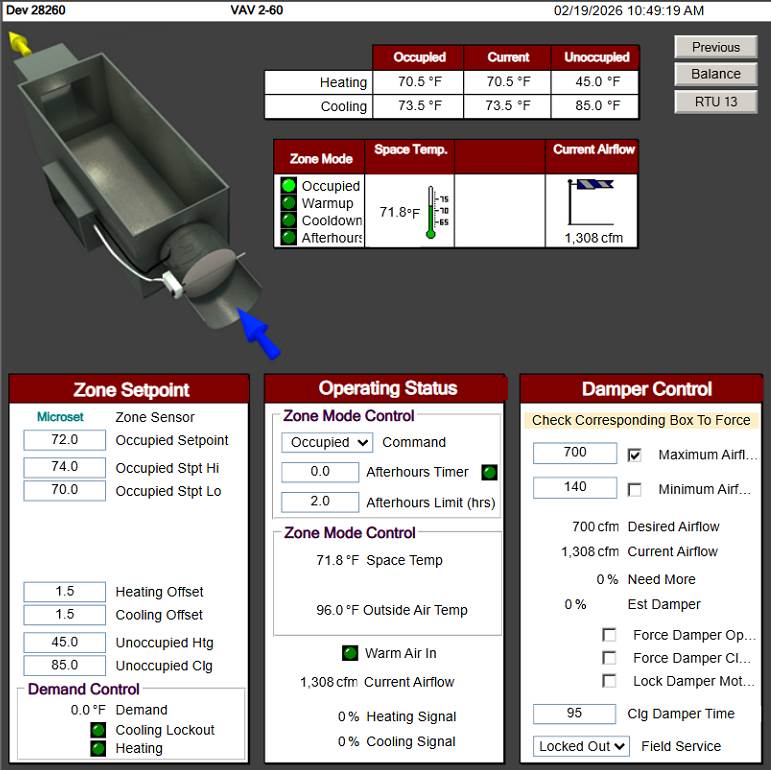The width and height of the screenshot is (771, 770).
Task: Click the Afterhours Timer green indicator
Action: click(489, 472)
